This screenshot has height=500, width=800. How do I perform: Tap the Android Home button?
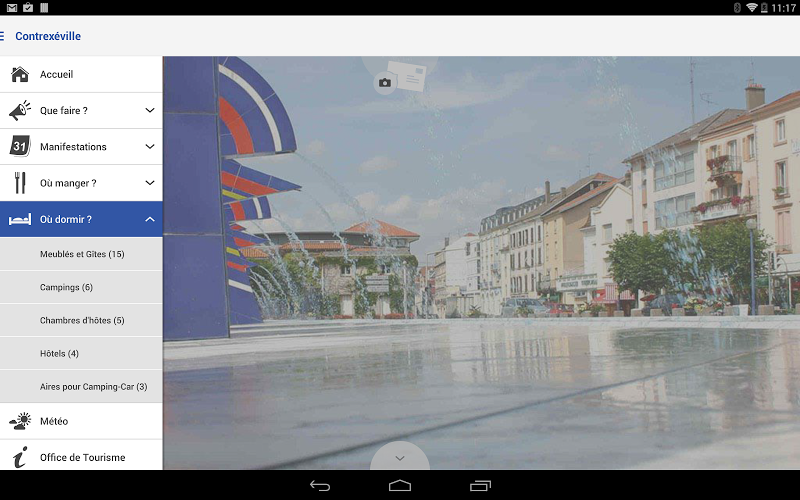click(x=400, y=486)
